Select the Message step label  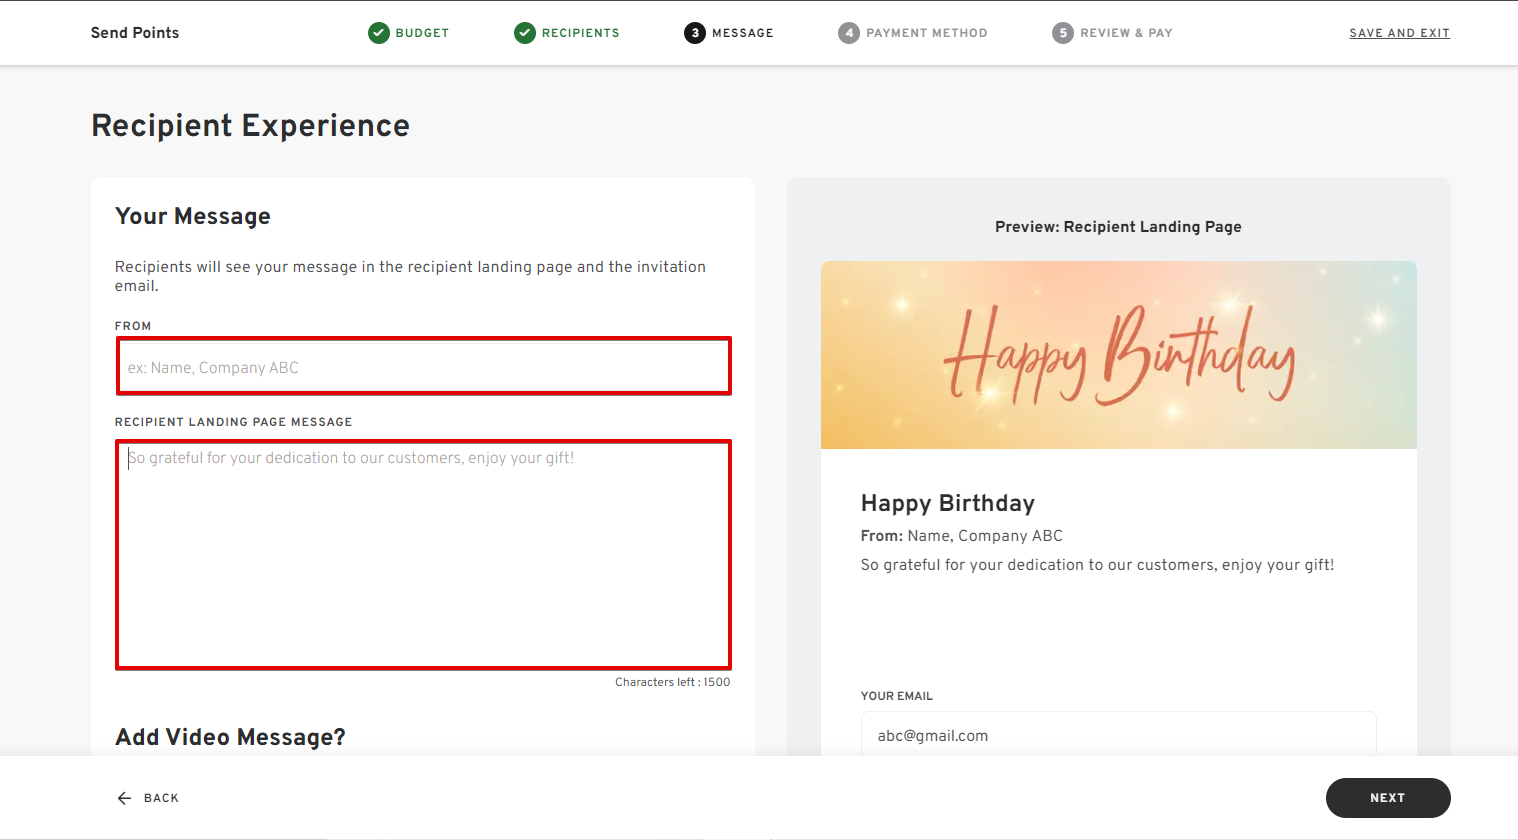pyautogui.click(x=742, y=33)
